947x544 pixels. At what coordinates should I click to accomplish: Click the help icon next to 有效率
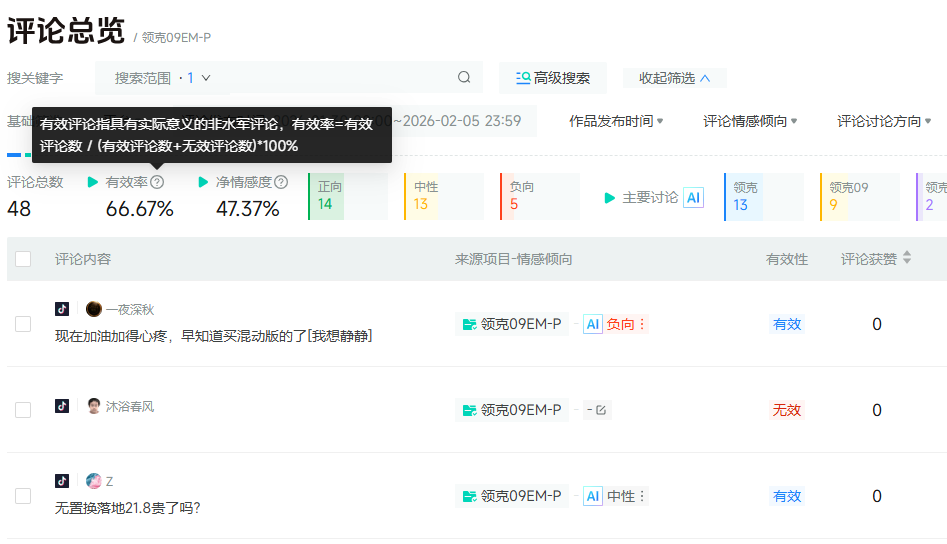click(157, 183)
